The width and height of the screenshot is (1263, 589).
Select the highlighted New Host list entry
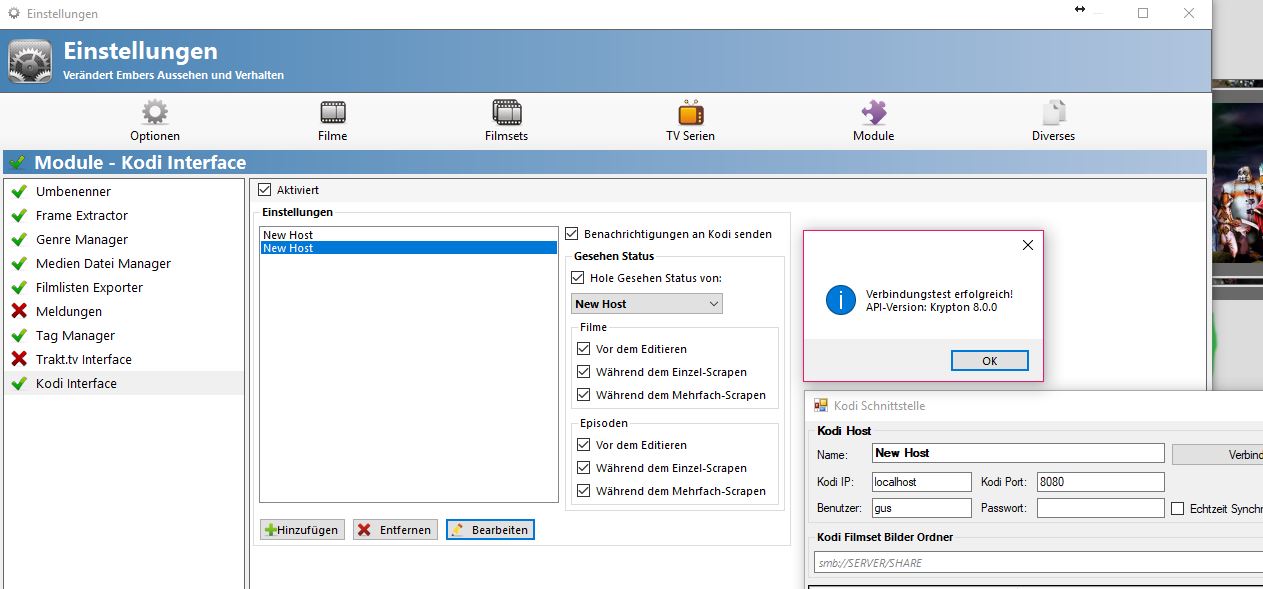(408, 248)
